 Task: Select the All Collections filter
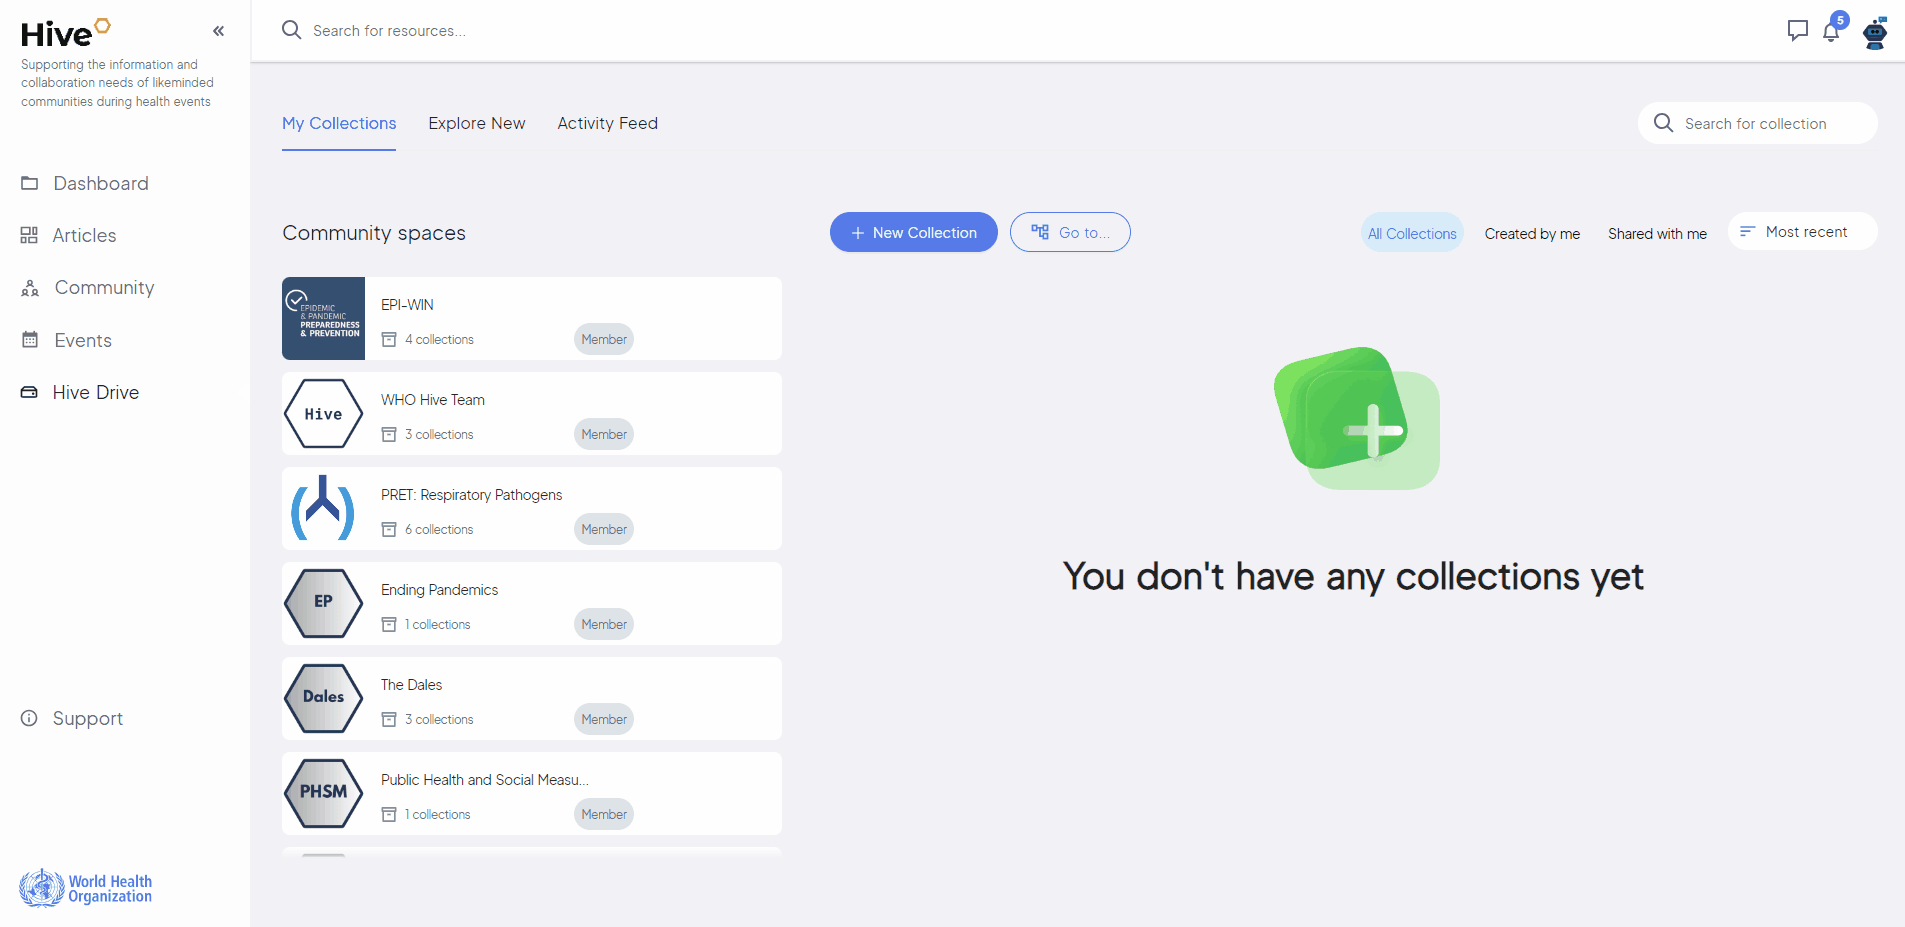coord(1411,233)
